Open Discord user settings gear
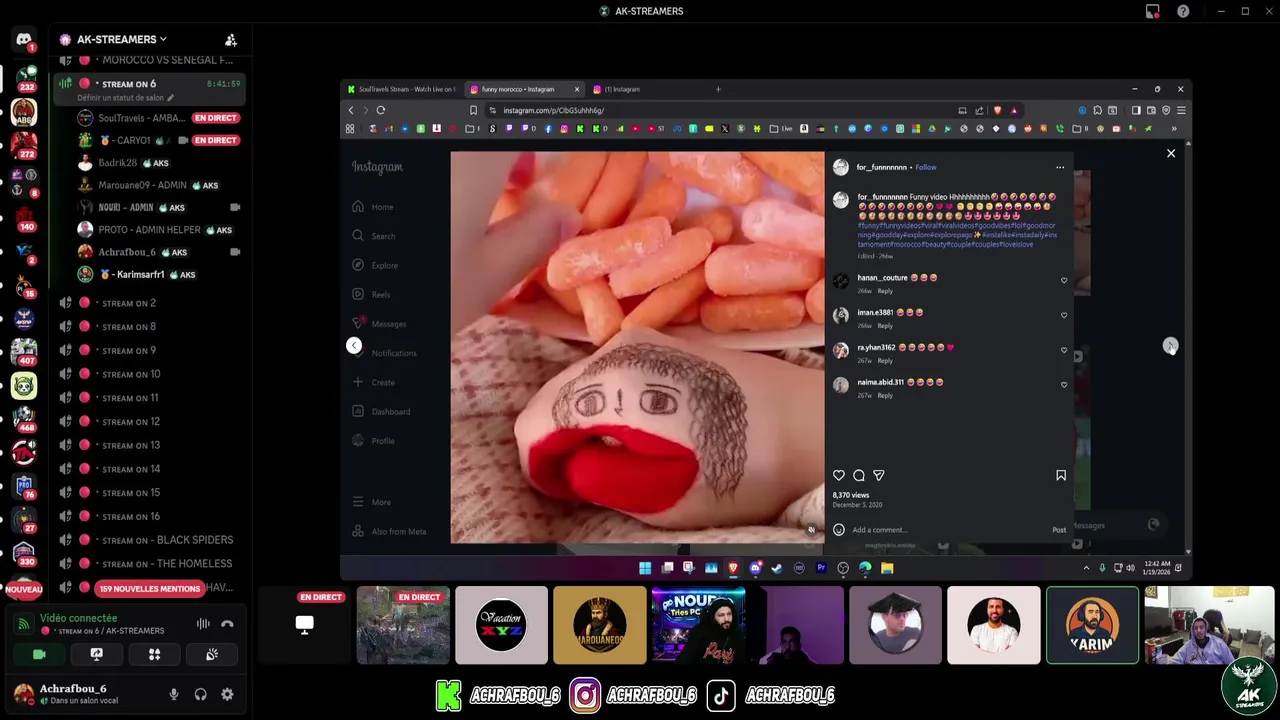Image resolution: width=1280 pixels, height=720 pixels. (x=227, y=694)
